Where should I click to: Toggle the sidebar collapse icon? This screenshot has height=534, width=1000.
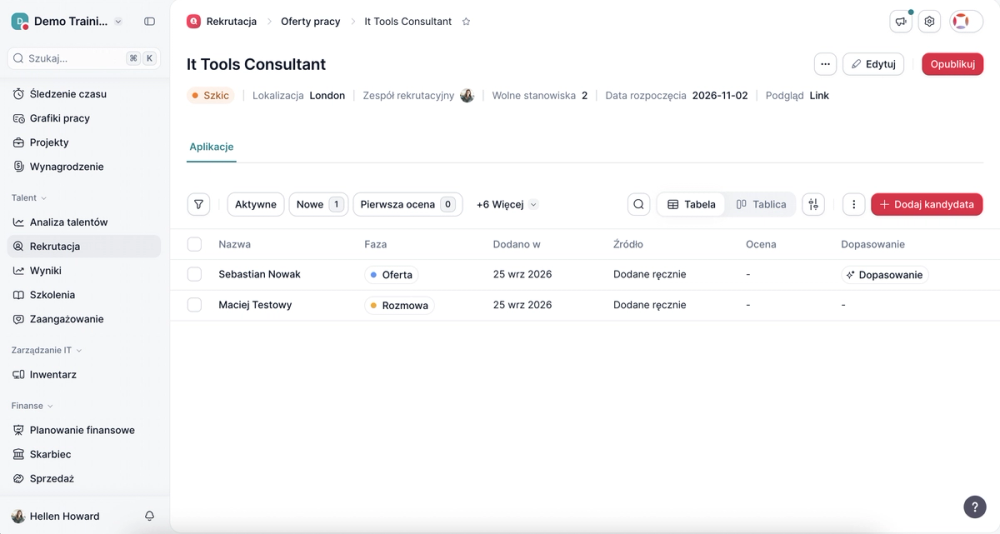point(149,21)
